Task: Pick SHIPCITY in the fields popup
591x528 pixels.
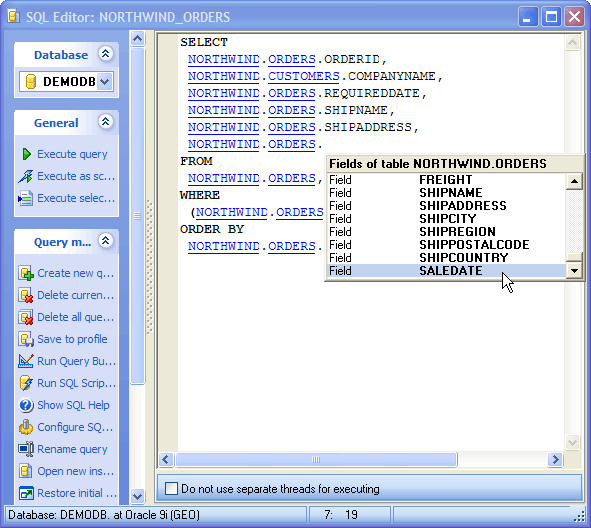Action: (x=447, y=219)
